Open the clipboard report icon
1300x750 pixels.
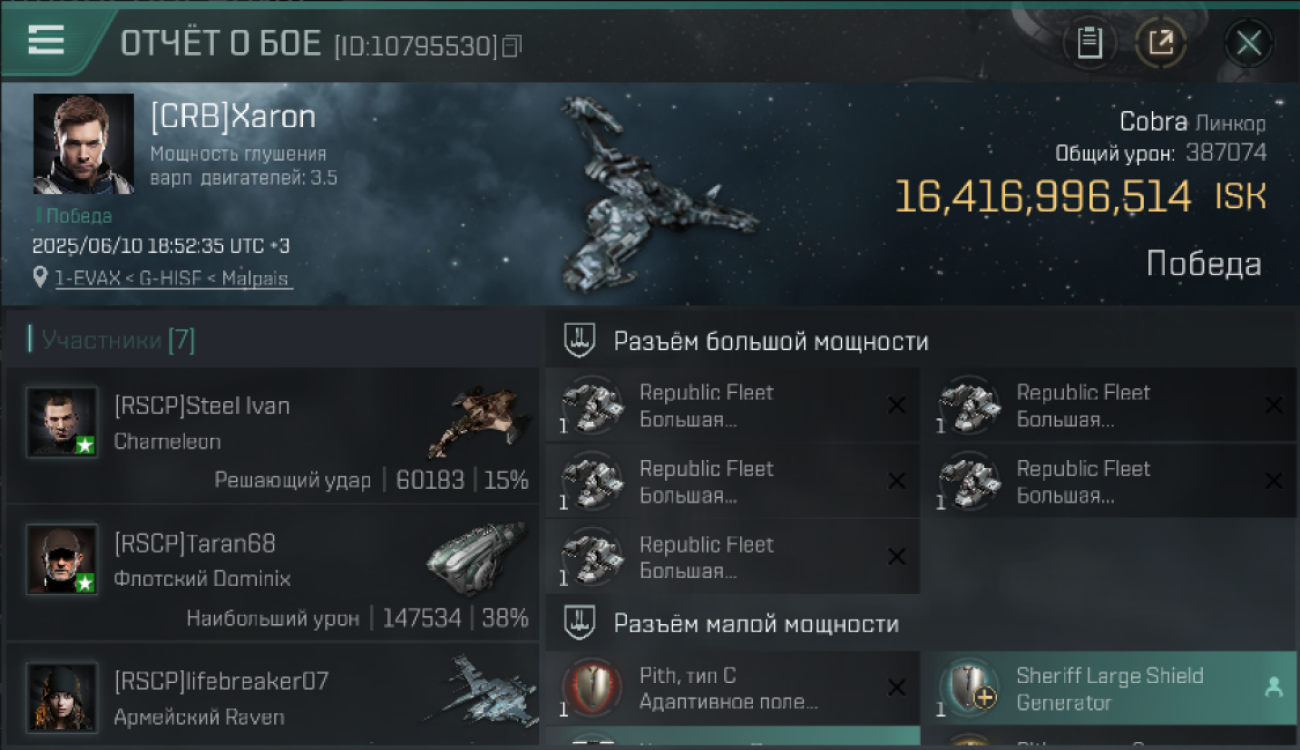click(x=1089, y=43)
